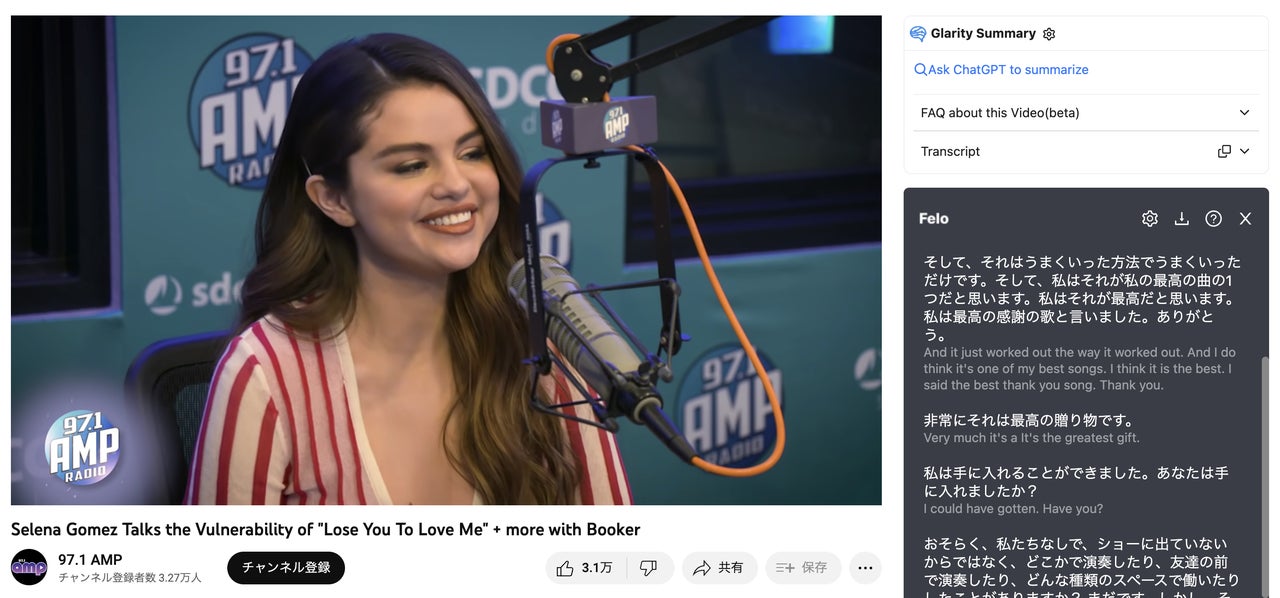This screenshot has width=1280, height=598.
Task: Click the Selena Gomez video title
Action: pyautogui.click(x=326, y=529)
